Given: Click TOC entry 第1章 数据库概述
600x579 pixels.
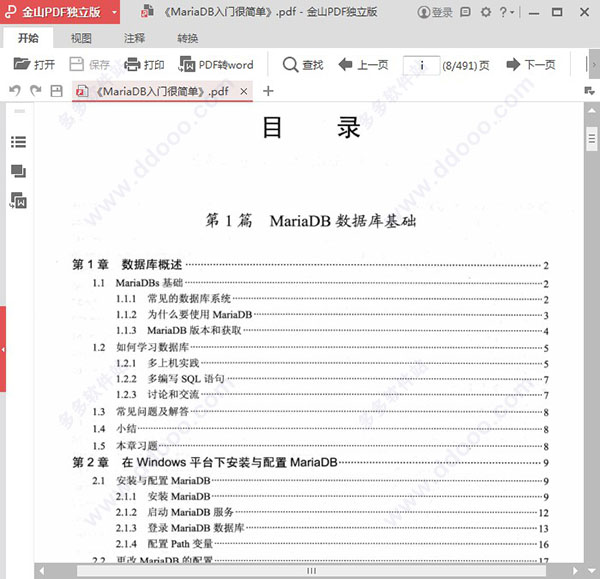Looking at the screenshot, I should click(310, 264).
